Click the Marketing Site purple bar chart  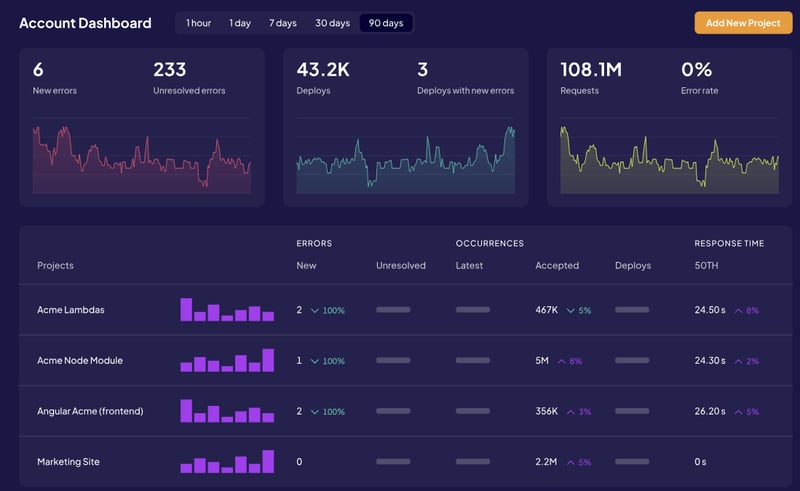227,462
